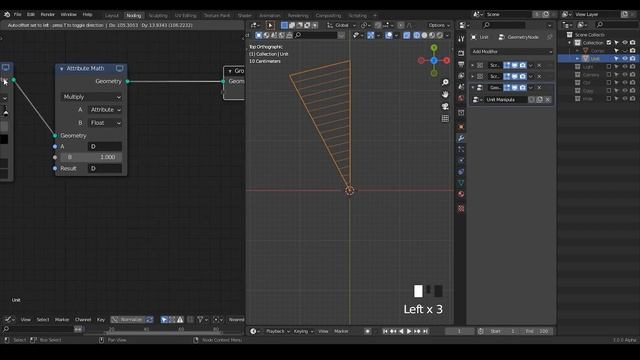640x360 pixels.
Task: Select material preview viewport shading
Action: [x=432, y=36]
